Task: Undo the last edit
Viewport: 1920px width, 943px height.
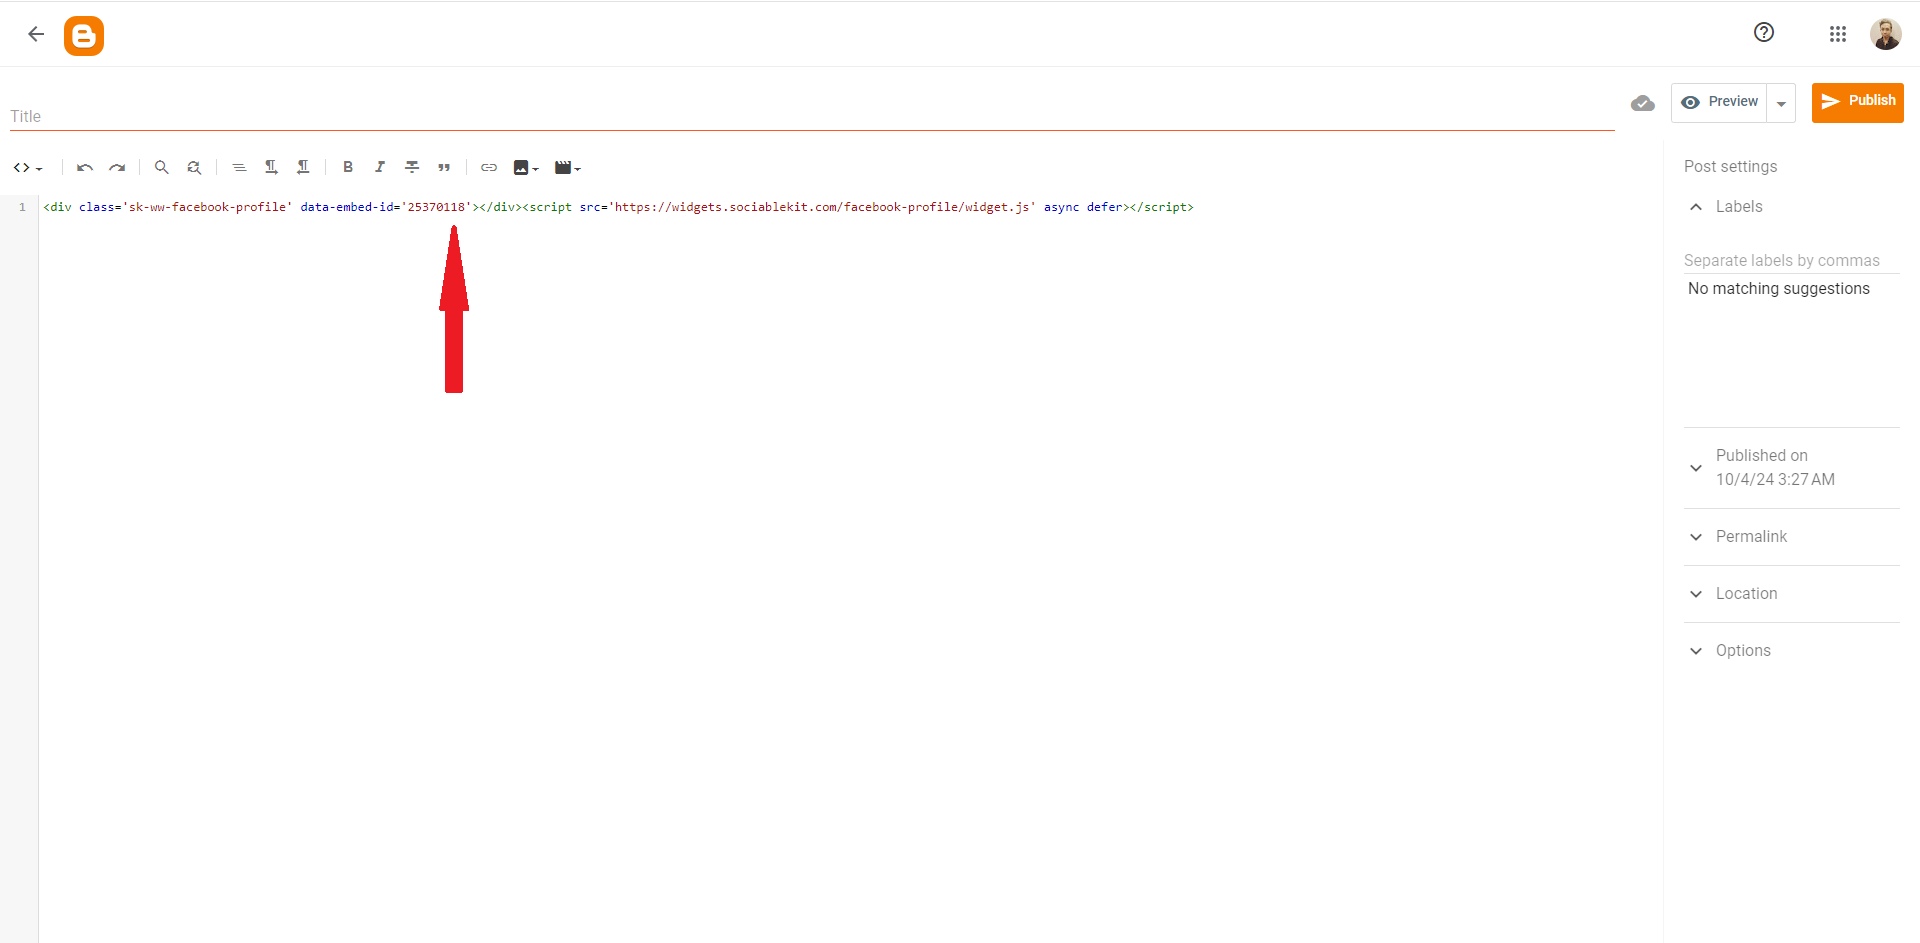Action: [x=85, y=168]
